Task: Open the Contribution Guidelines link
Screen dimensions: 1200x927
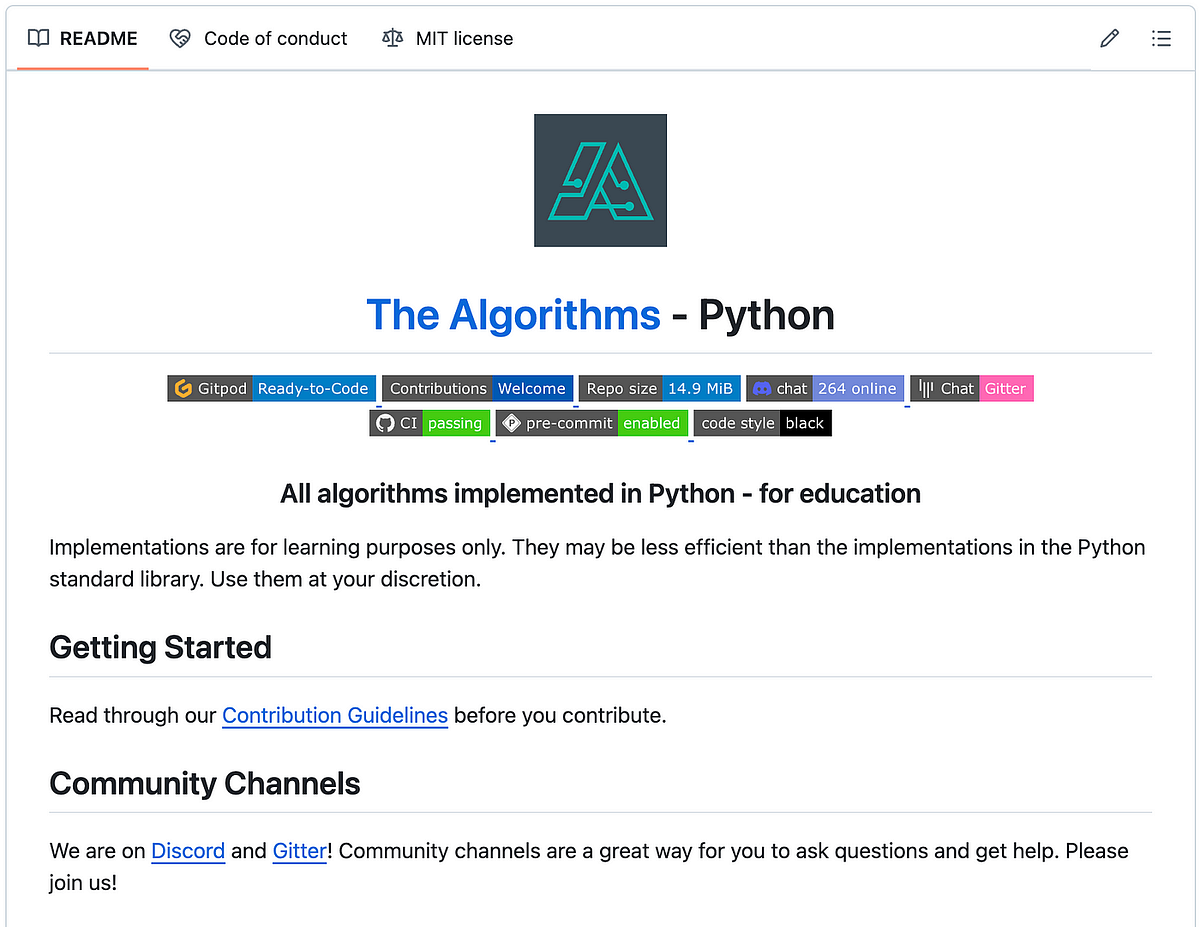Action: click(334, 715)
